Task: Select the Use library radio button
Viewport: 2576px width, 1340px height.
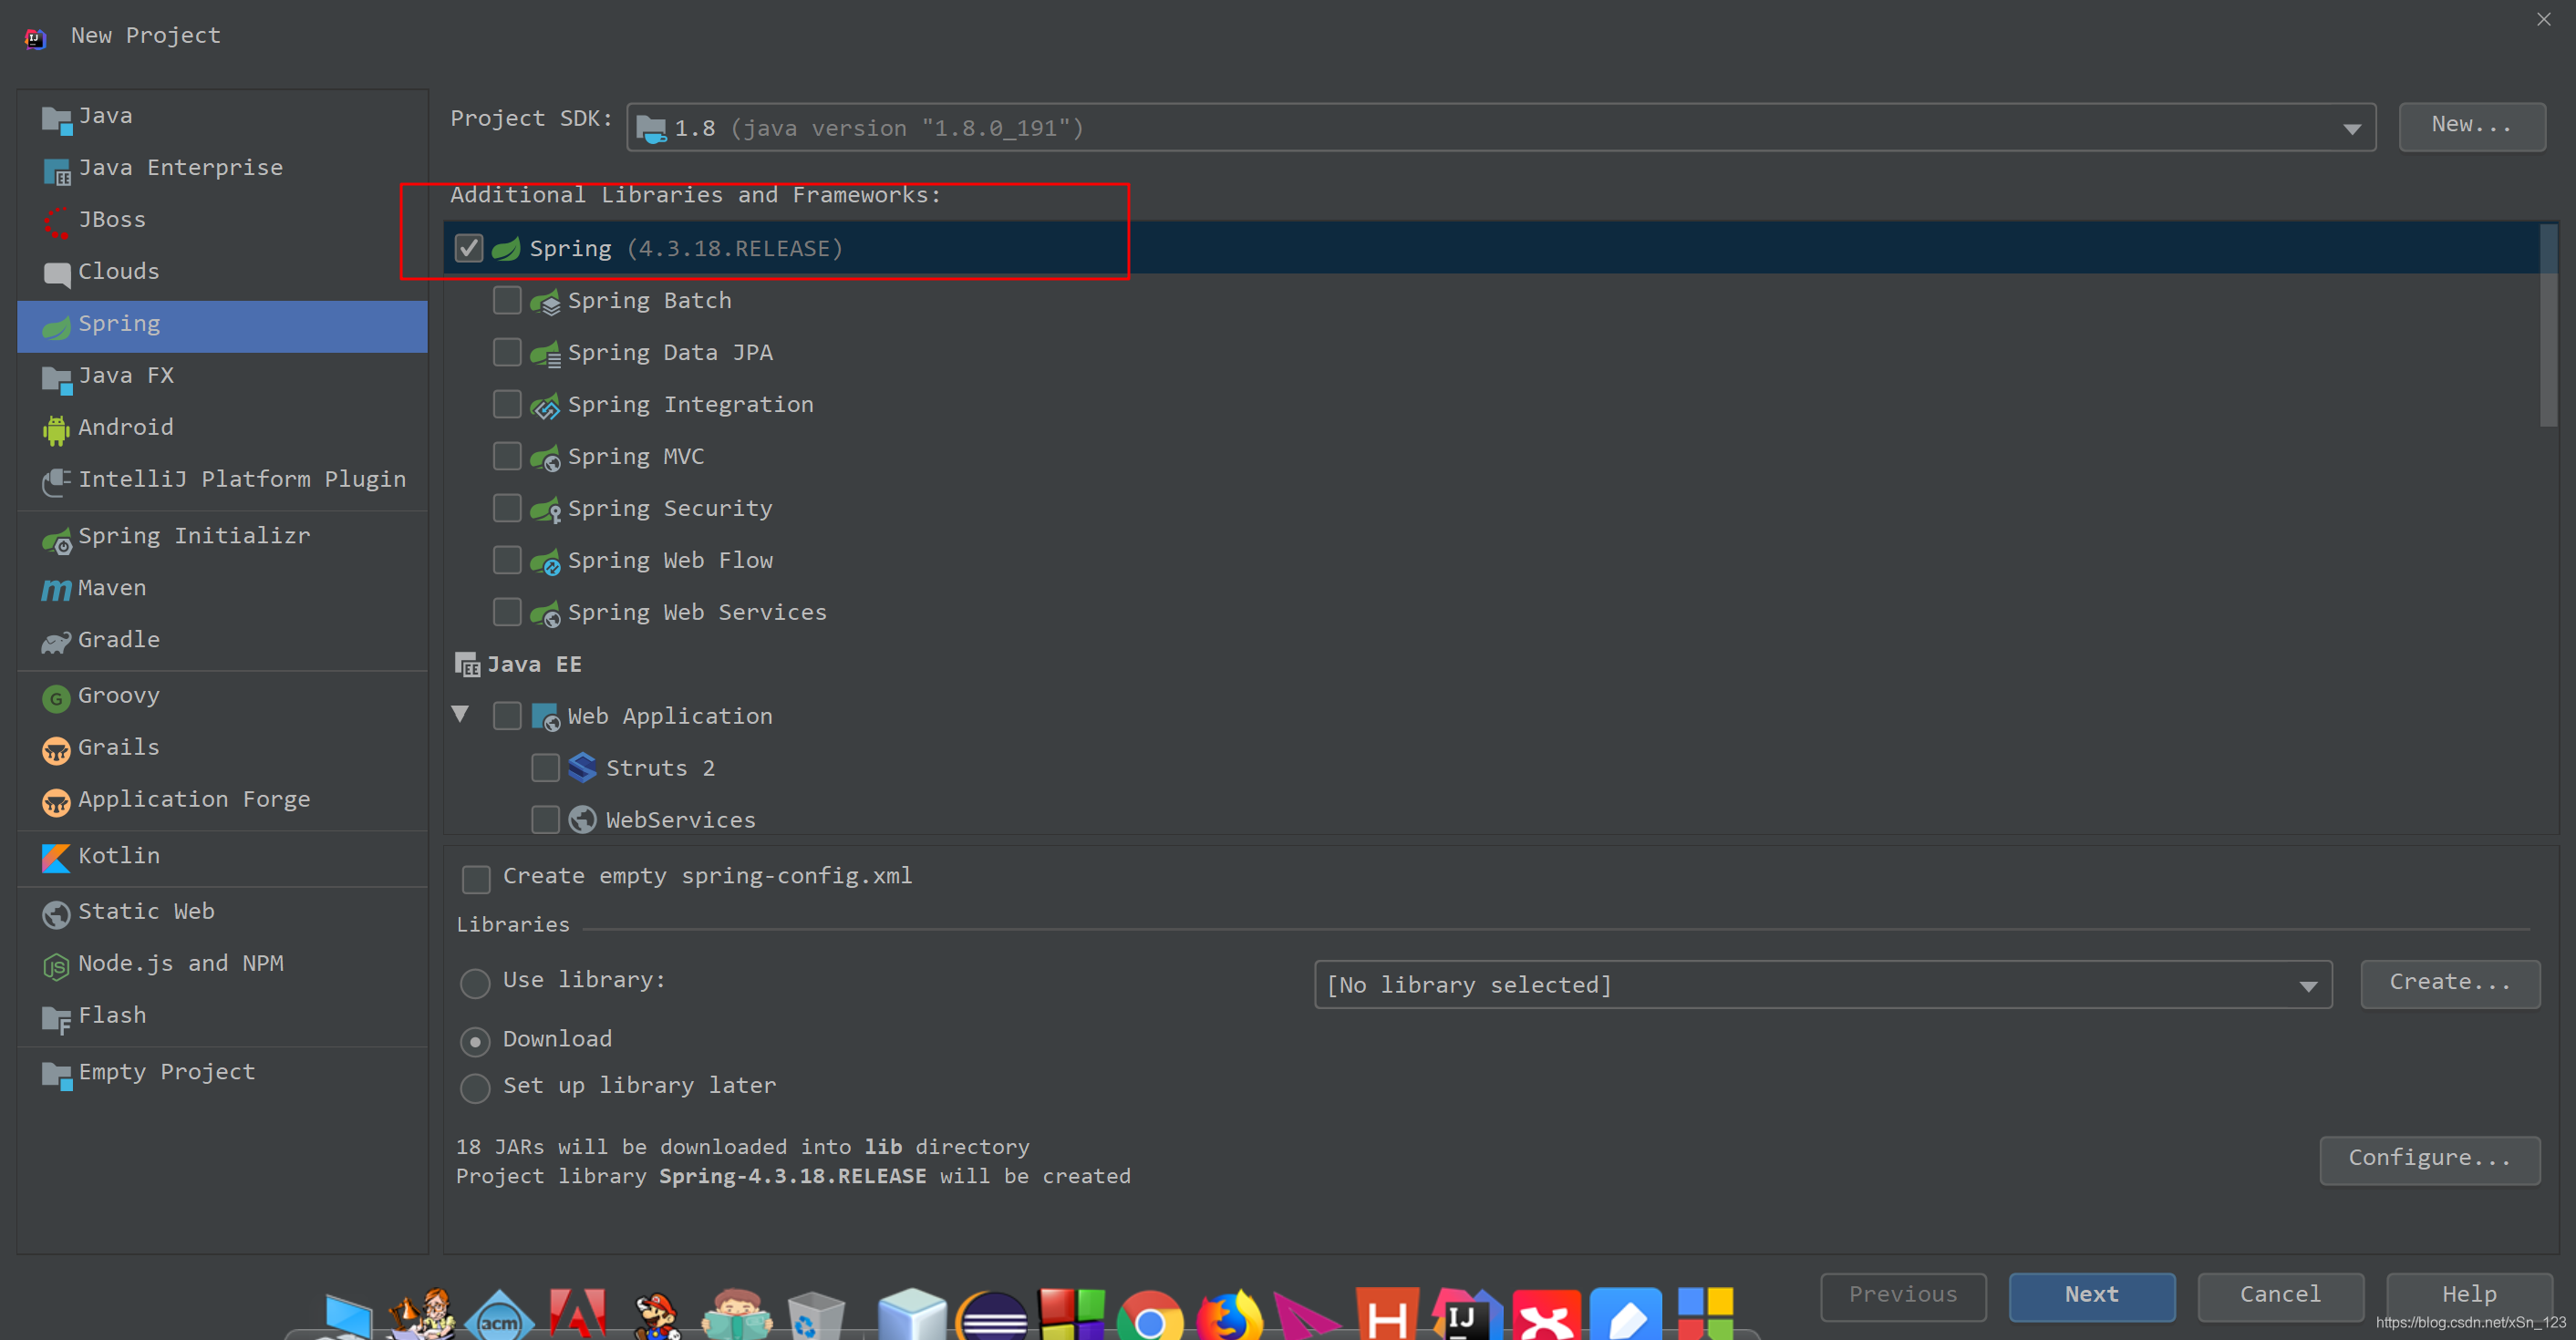Action: point(475,983)
